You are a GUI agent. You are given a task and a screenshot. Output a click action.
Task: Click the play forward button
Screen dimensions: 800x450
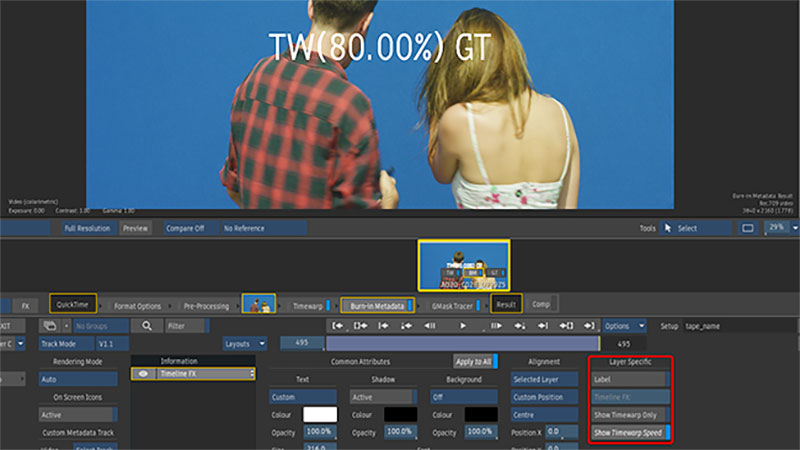pyautogui.click(x=463, y=326)
